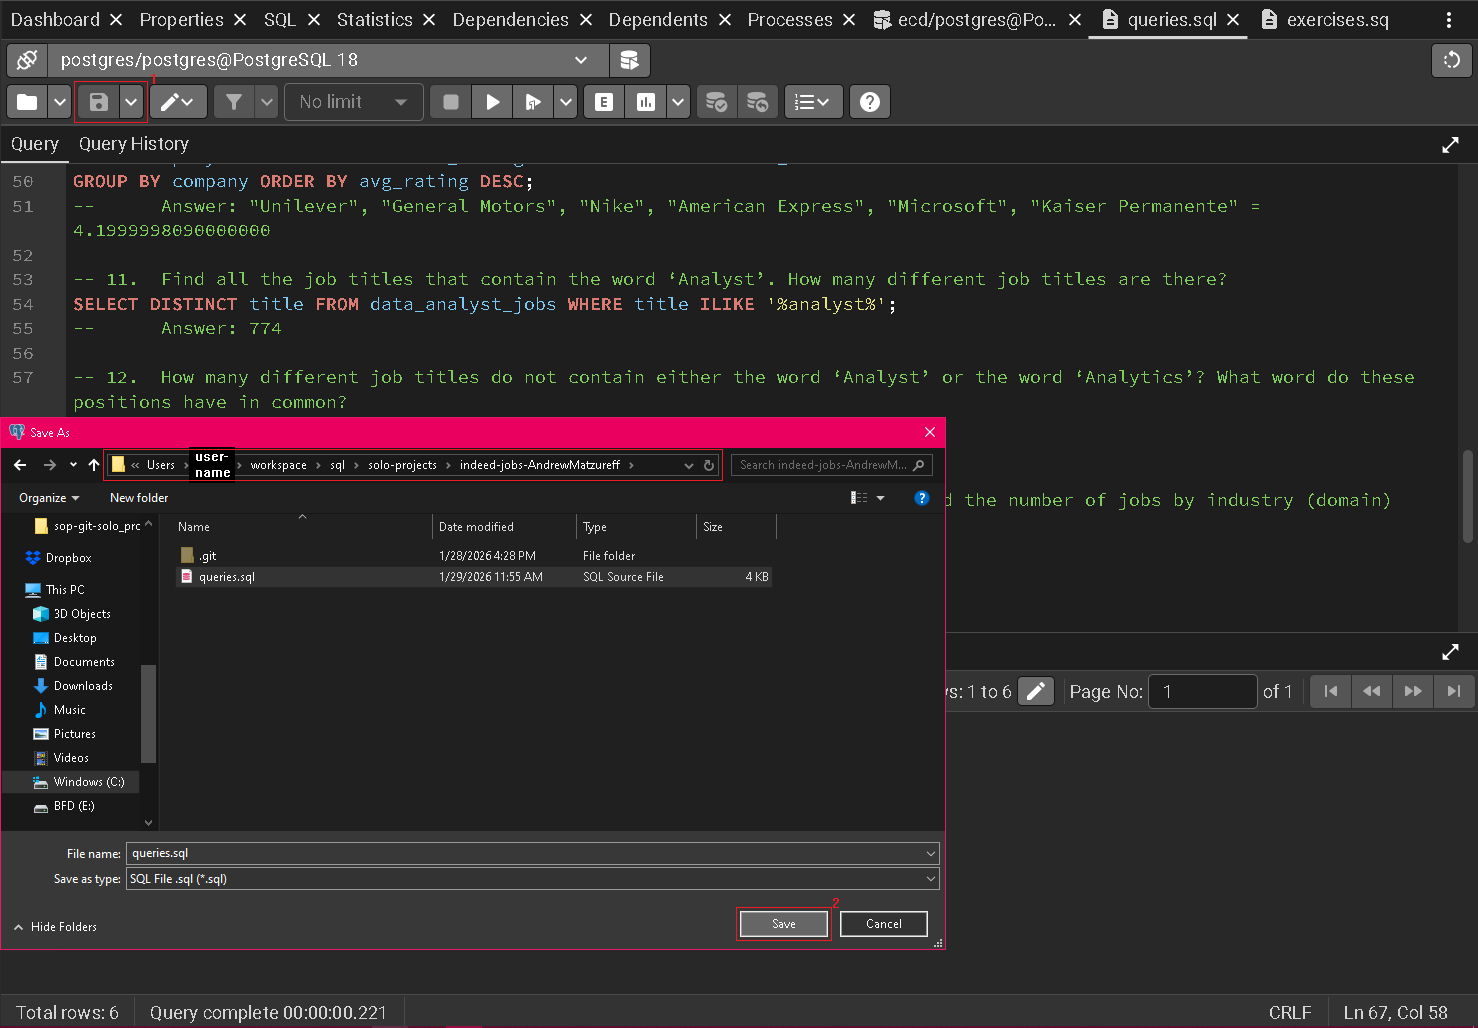Open the No limit rows dropdown
Screen dimensions: 1478x1028
tap(353, 102)
